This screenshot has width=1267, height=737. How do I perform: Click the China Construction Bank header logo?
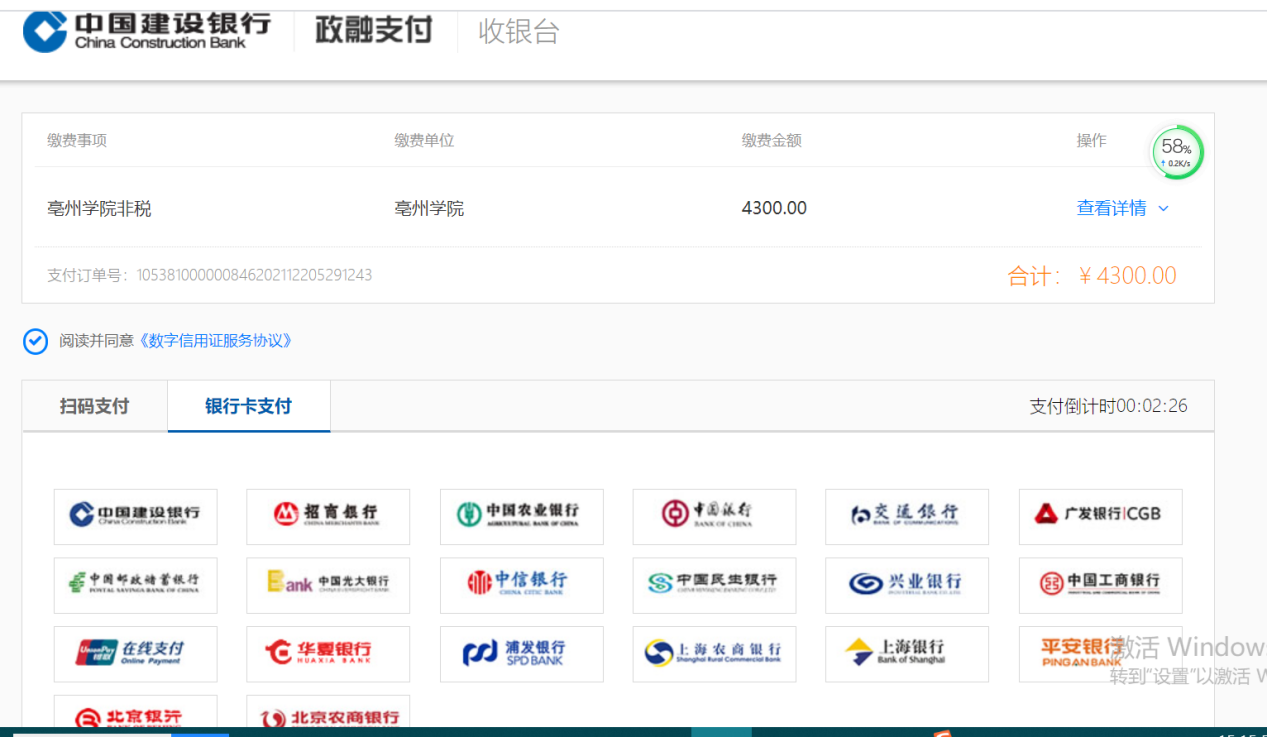[147, 30]
